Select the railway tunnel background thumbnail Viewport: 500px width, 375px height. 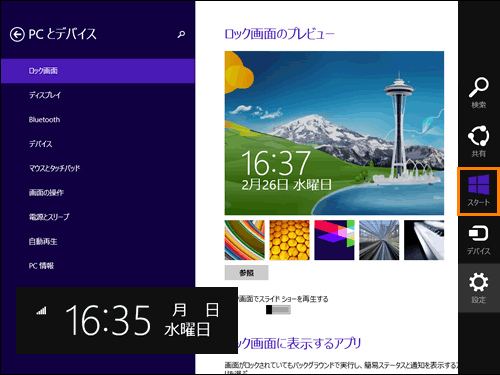click(x=379, y=240)
